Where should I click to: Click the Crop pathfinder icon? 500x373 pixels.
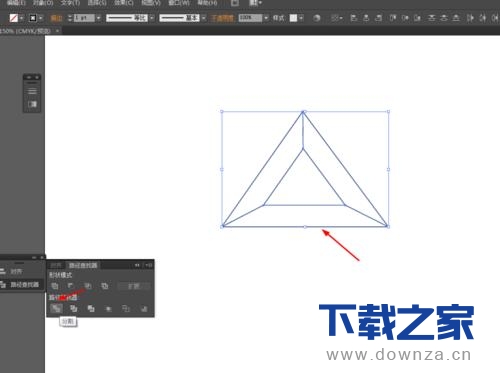(108, 309)
